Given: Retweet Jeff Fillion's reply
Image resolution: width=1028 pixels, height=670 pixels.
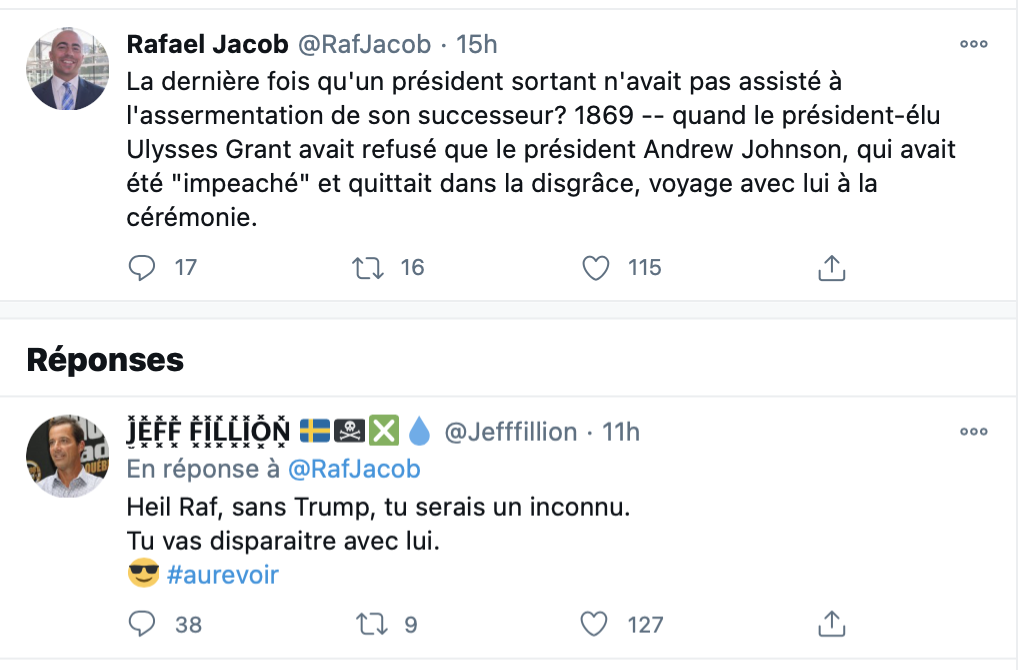Looking at the screenshot, I should (x=373, y=624).
